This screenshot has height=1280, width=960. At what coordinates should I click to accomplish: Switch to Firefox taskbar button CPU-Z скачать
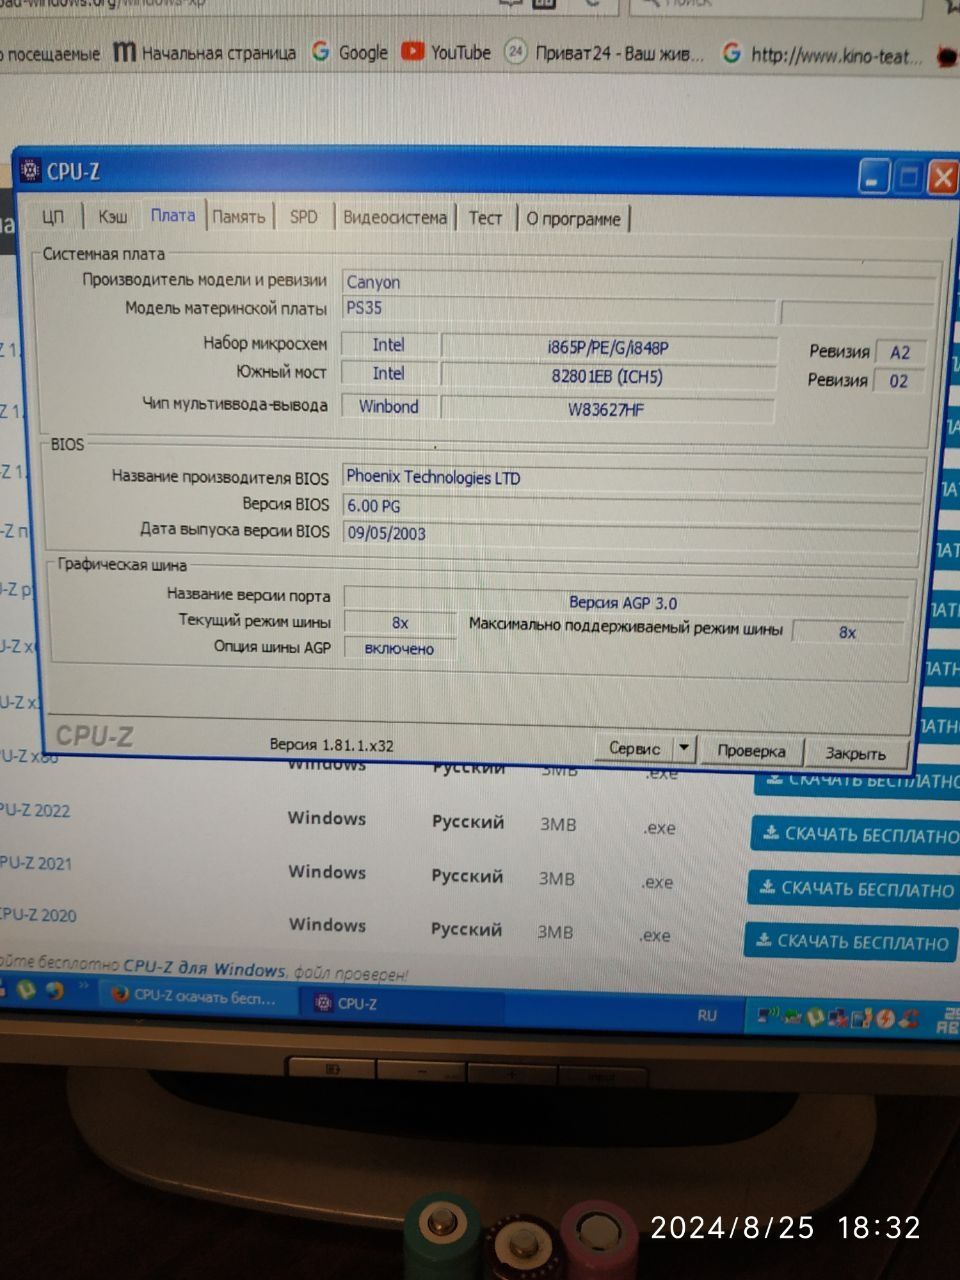[199, 996]
